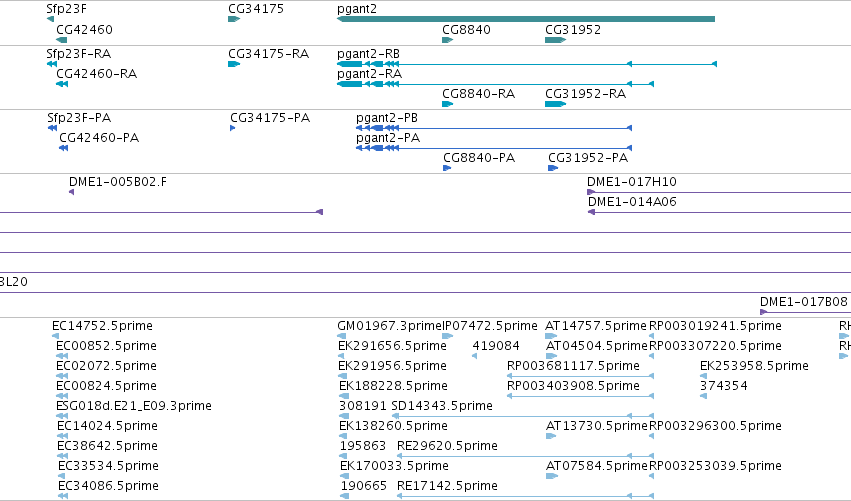Click the EC14752.5prime EST label
851x501 pixels.
coord(102,326)
